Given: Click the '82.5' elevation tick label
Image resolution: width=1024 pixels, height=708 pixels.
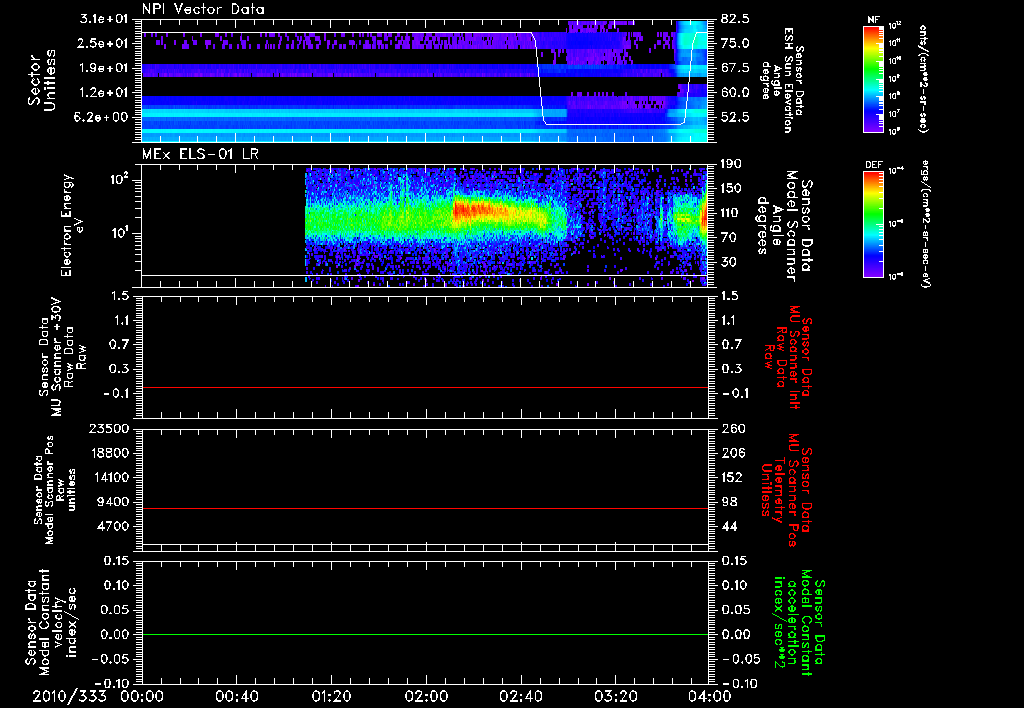Looking at the screenshot, I should 735,18.
